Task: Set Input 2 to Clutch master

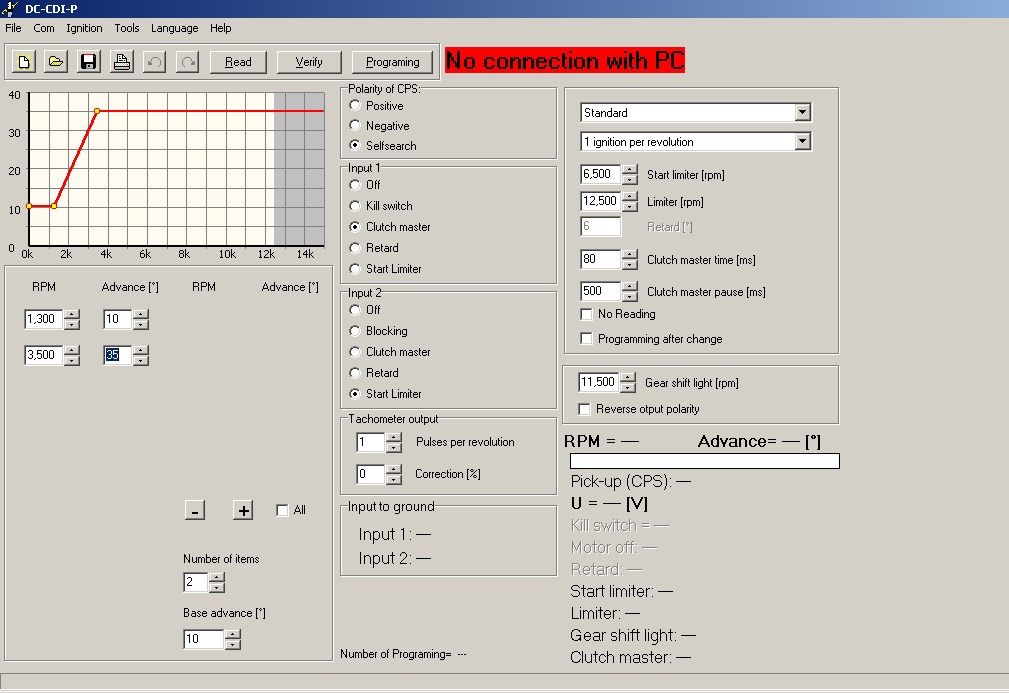Action: pyautogui.click(x=355, y=352)
